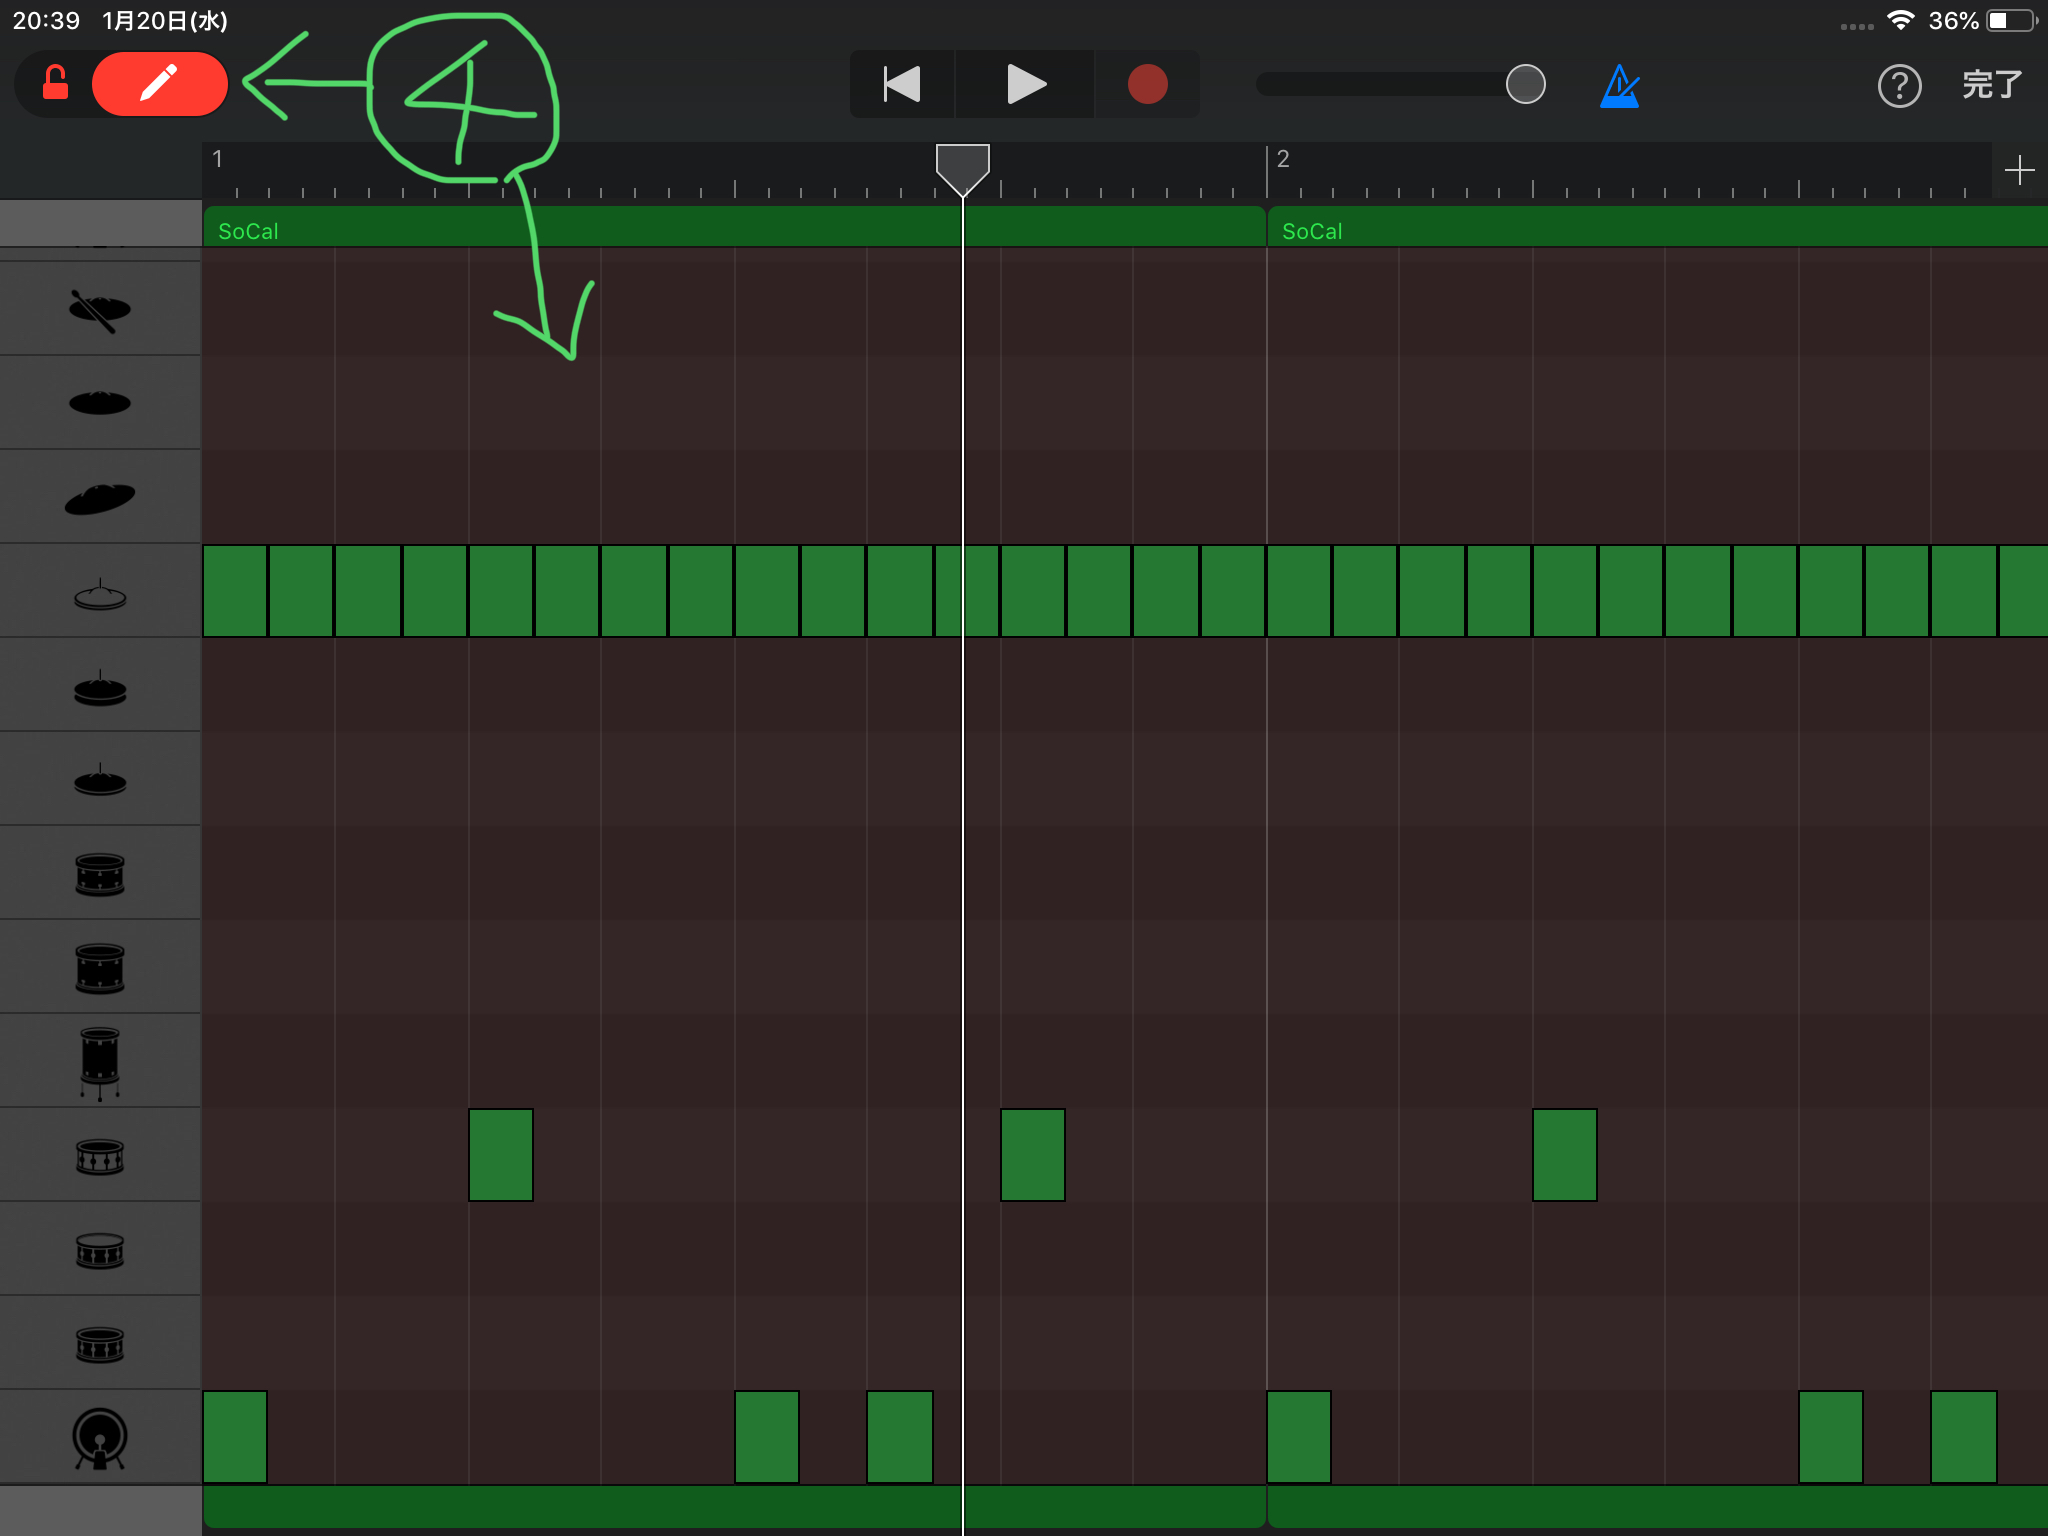The image size is (2048, 1536).
Task: Select the upper tom drum icon
Action: (x=100, y=874)
